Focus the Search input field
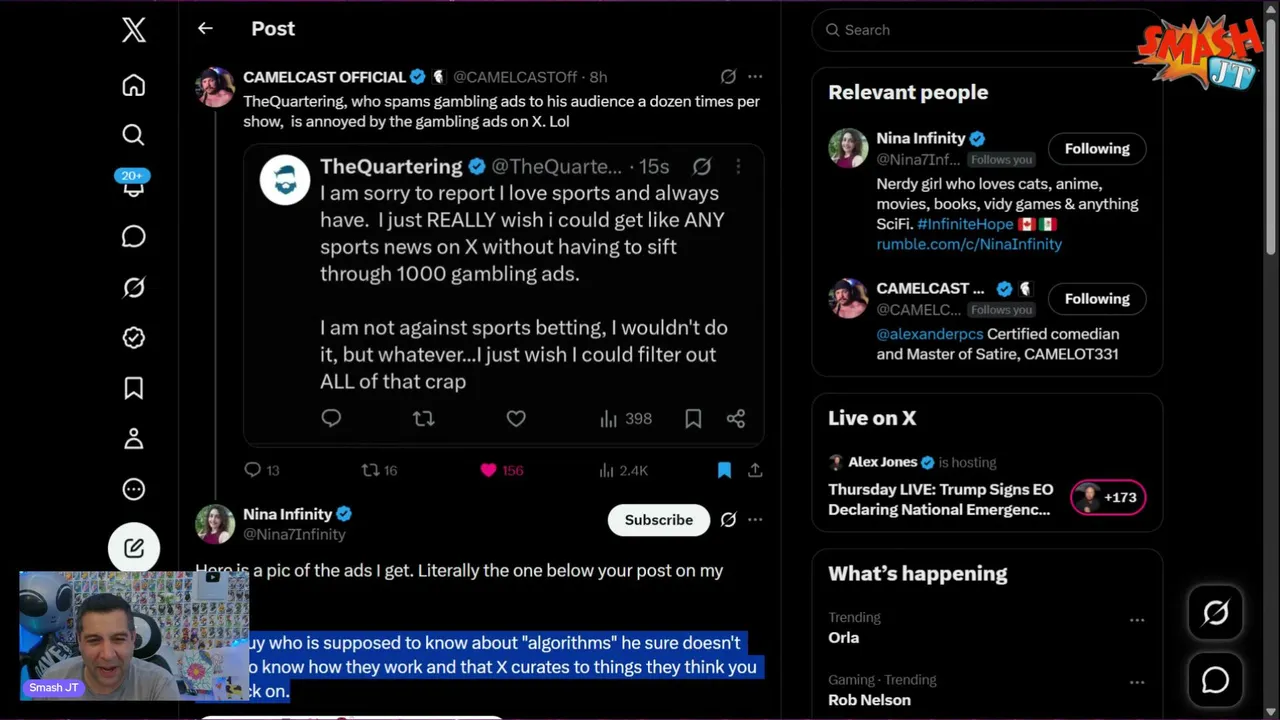Image resolution: width=1280 pixels, height=720 pixels. 985,30
